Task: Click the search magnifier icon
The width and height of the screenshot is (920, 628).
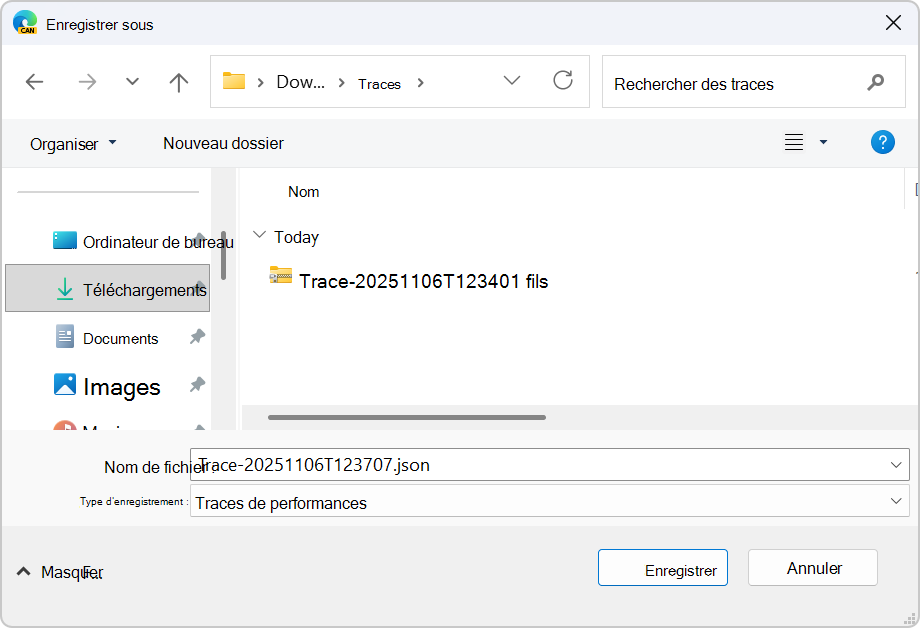Action: pos(876,82)
